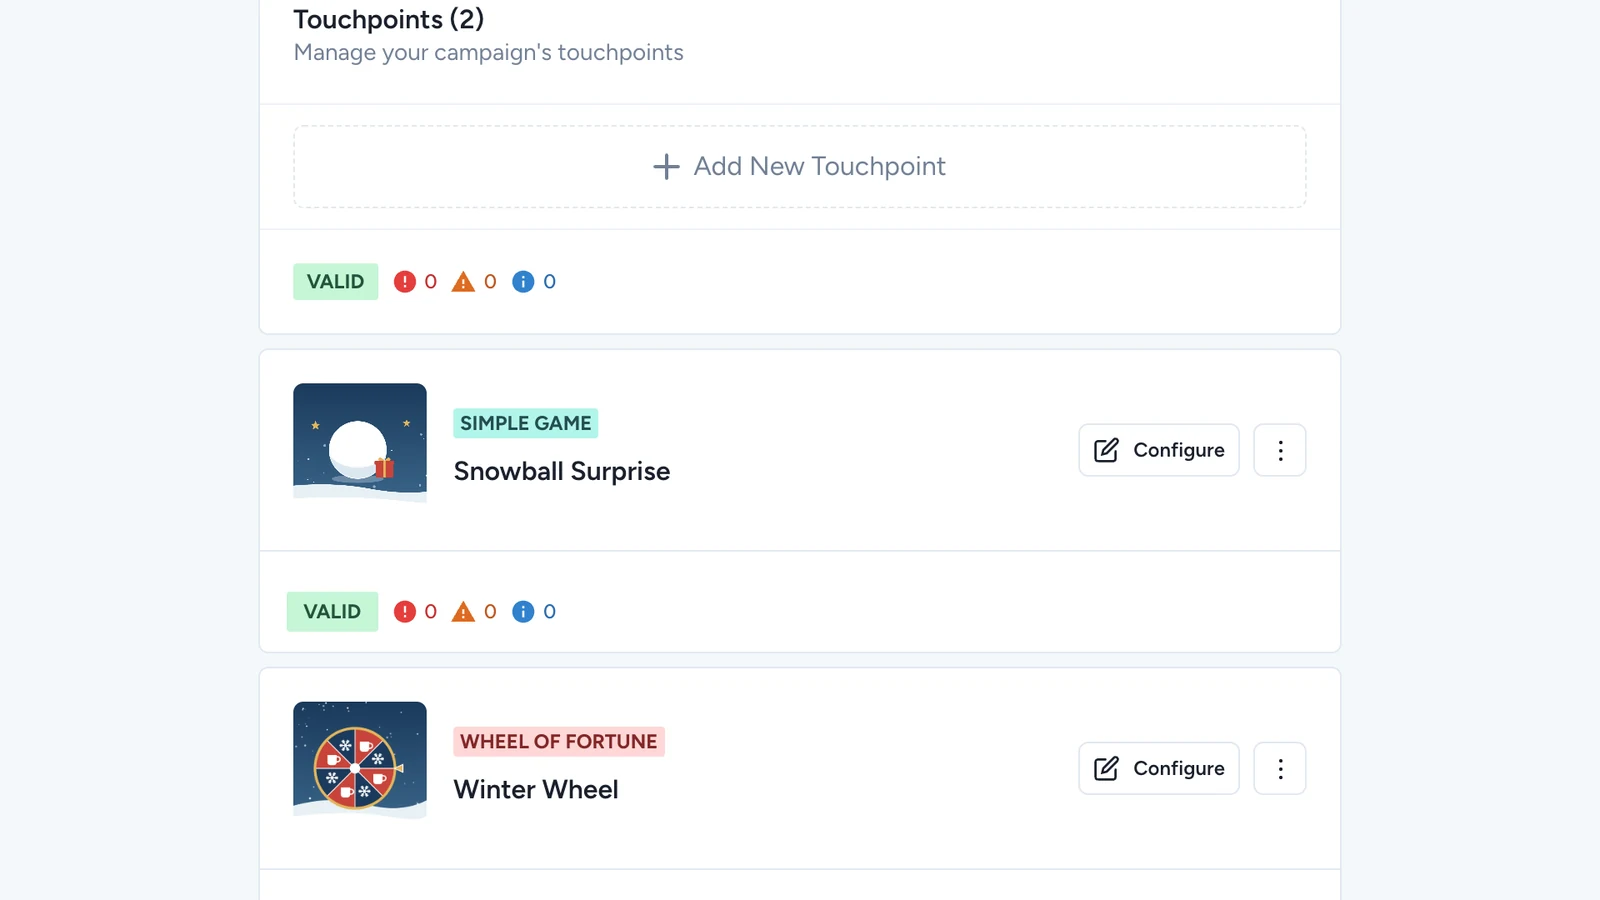The height and width of the screenshot is (900, 1600).
Task: Click the pencil edit icon on Winter Wheel's Configure
Action: (x=1106, y=768)
